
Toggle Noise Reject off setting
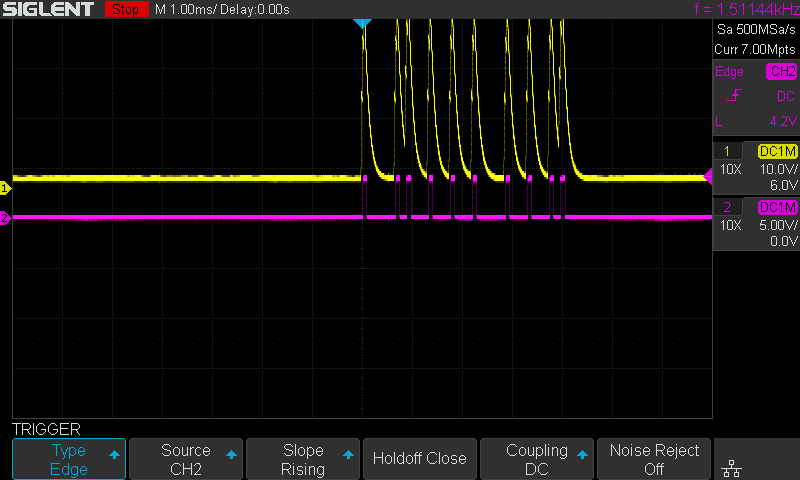(654, 459)
